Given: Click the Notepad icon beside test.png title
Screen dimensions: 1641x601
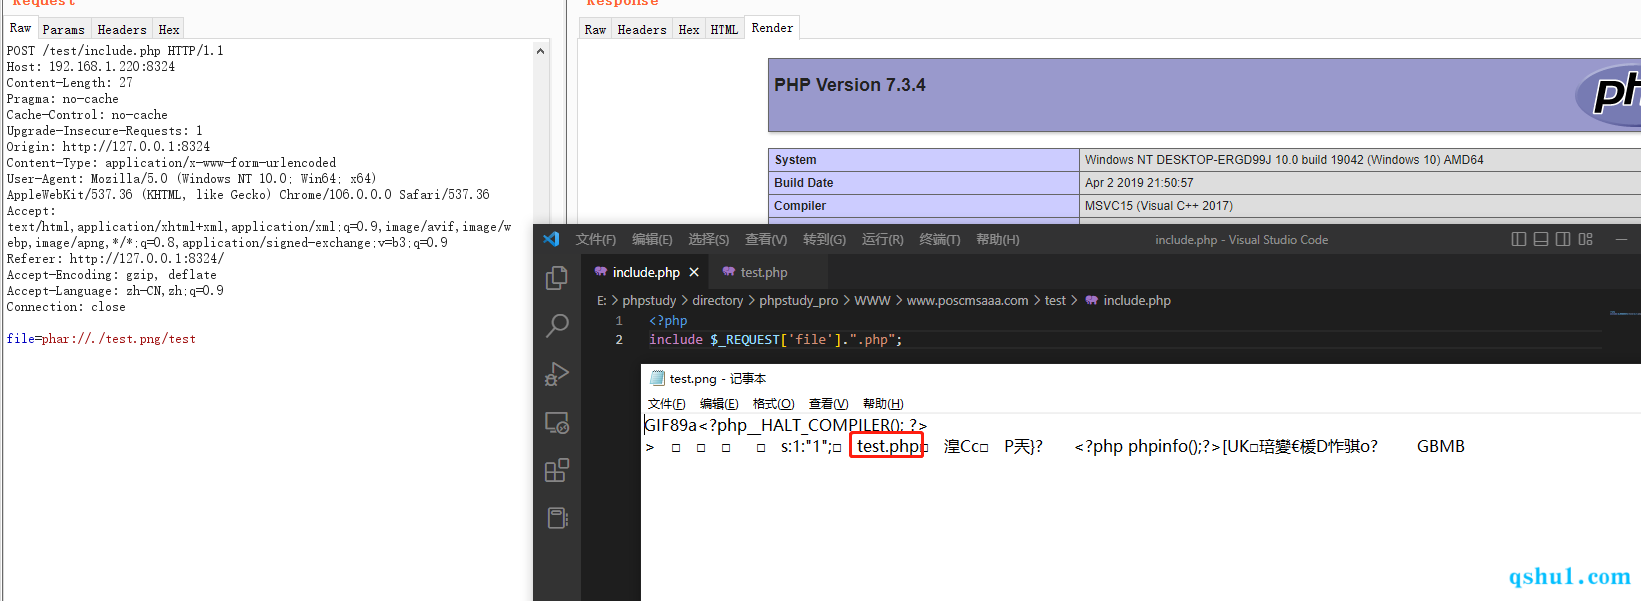Looking at the screenshot, I should [x=657, y=378].
